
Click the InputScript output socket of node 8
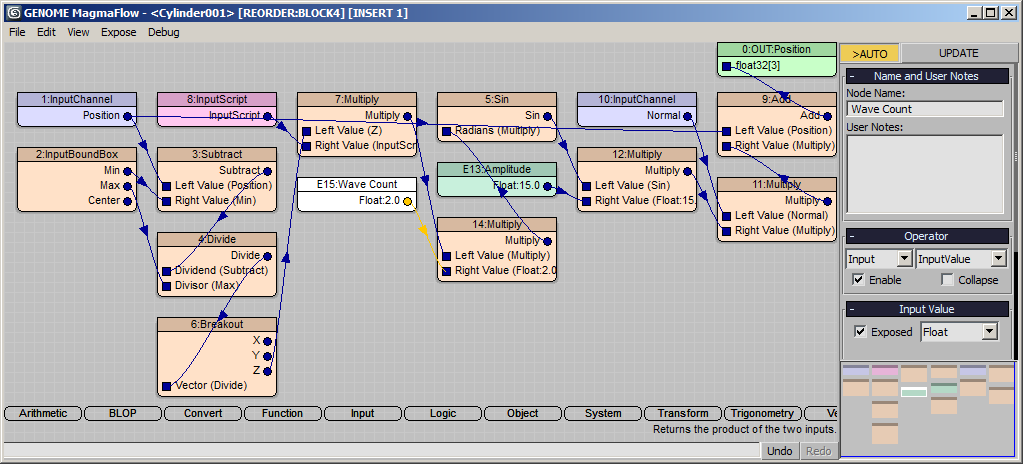(x=267, y=116)
